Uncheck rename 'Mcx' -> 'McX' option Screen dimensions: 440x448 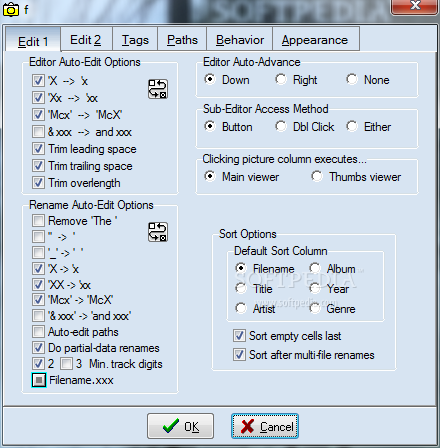38,300
